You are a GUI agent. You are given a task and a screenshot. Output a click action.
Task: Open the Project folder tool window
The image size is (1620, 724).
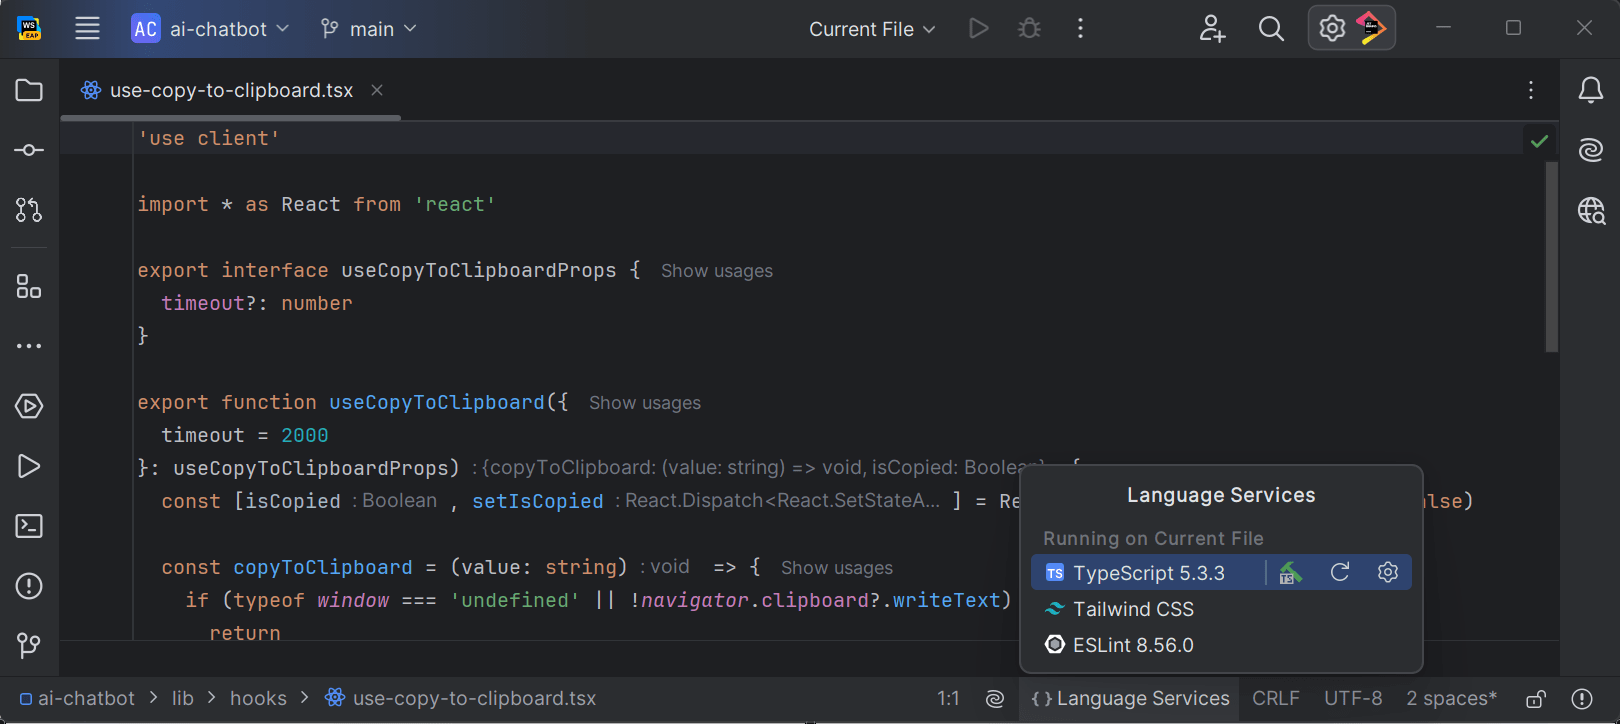(x=29, y=91)
